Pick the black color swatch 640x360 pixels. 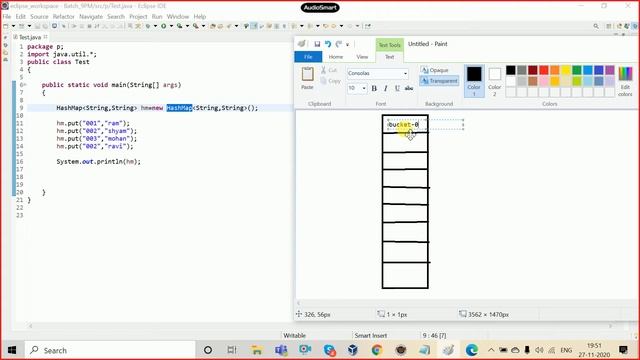pos(511,70)
